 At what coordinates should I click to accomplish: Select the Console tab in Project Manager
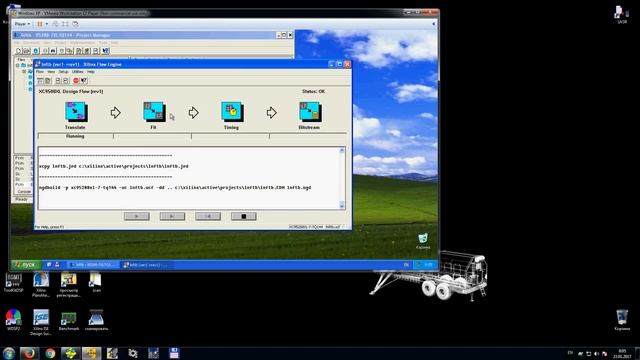24,191
